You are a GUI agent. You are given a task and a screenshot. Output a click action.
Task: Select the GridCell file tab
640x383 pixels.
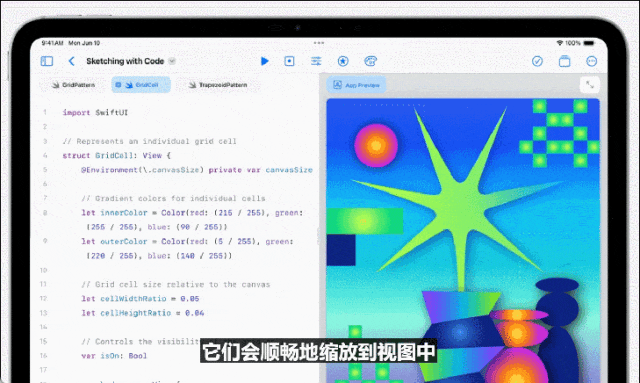click(x=141, y=85)
